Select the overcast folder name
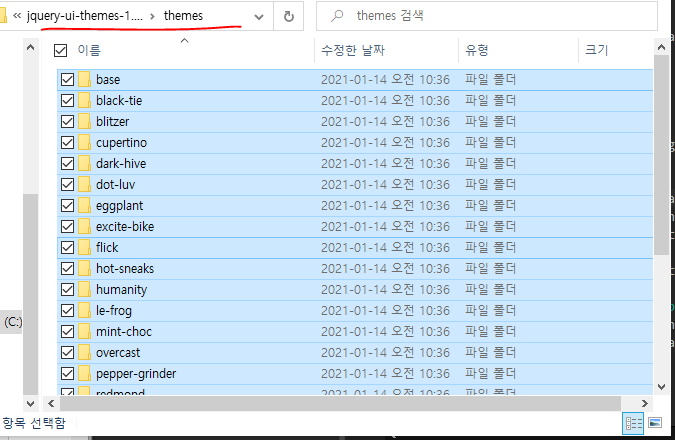675x440 pixels. (118, 353)
